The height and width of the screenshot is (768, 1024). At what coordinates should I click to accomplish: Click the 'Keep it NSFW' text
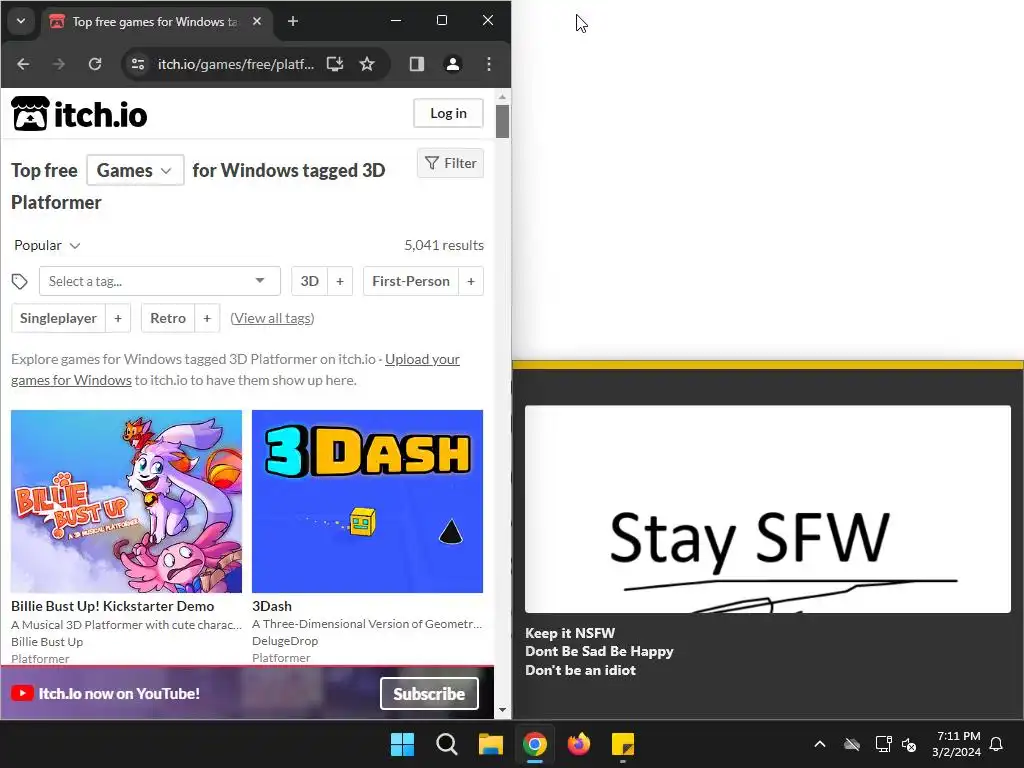click(570, 633)
